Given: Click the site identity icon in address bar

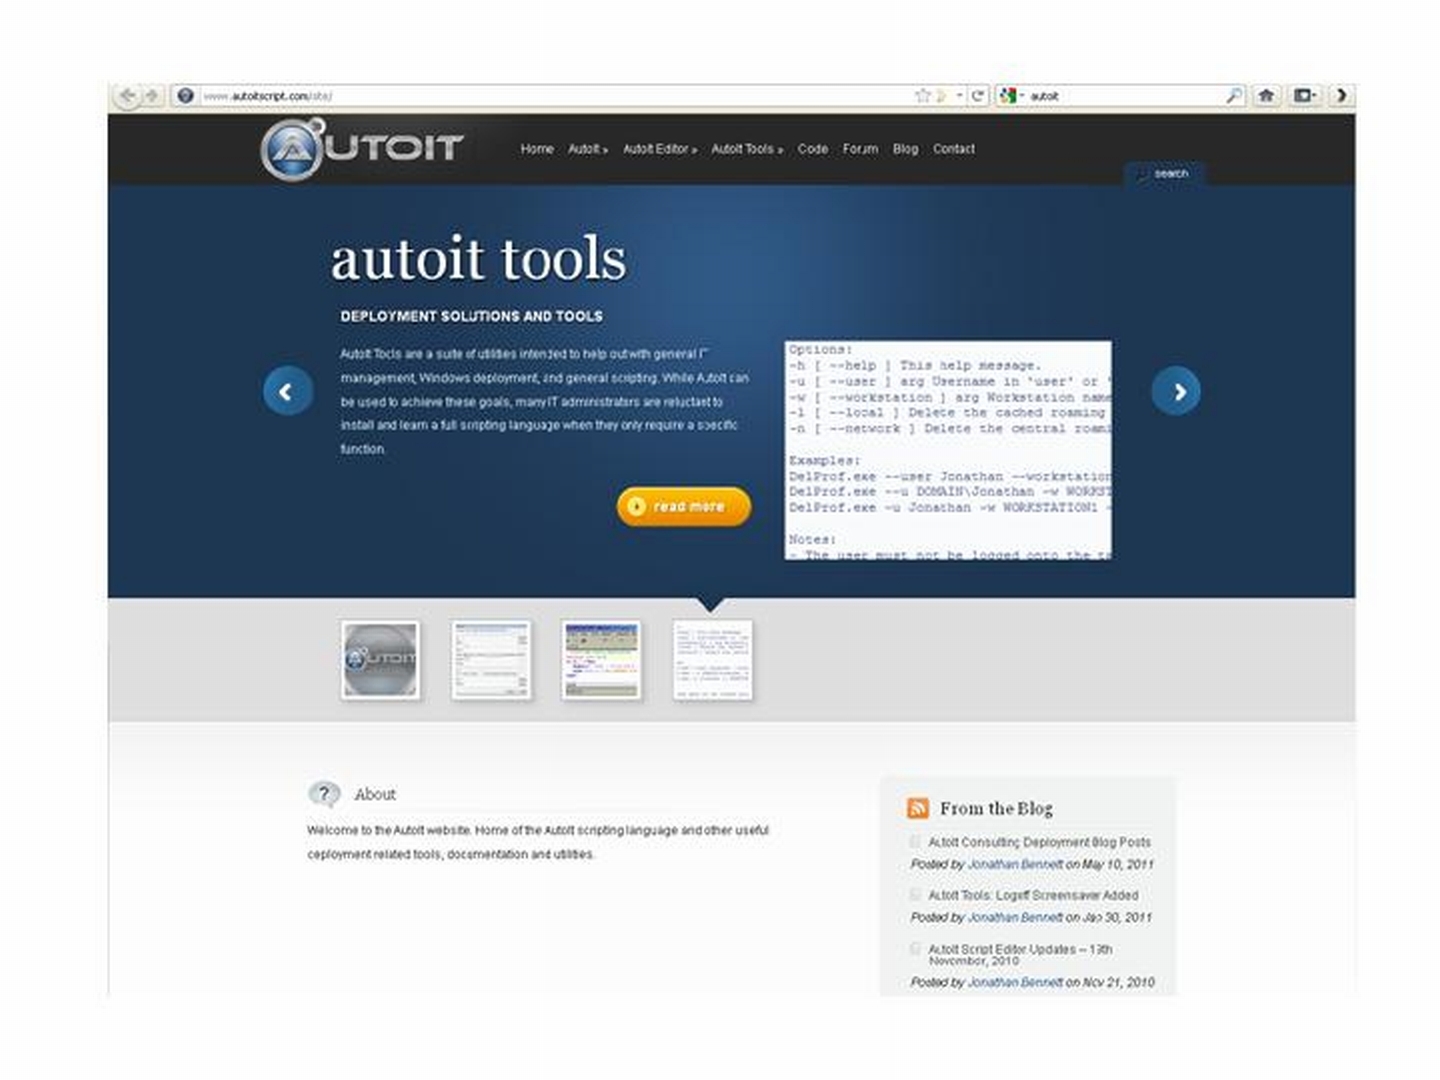Looking at the screenshot, I should [185, 96].
